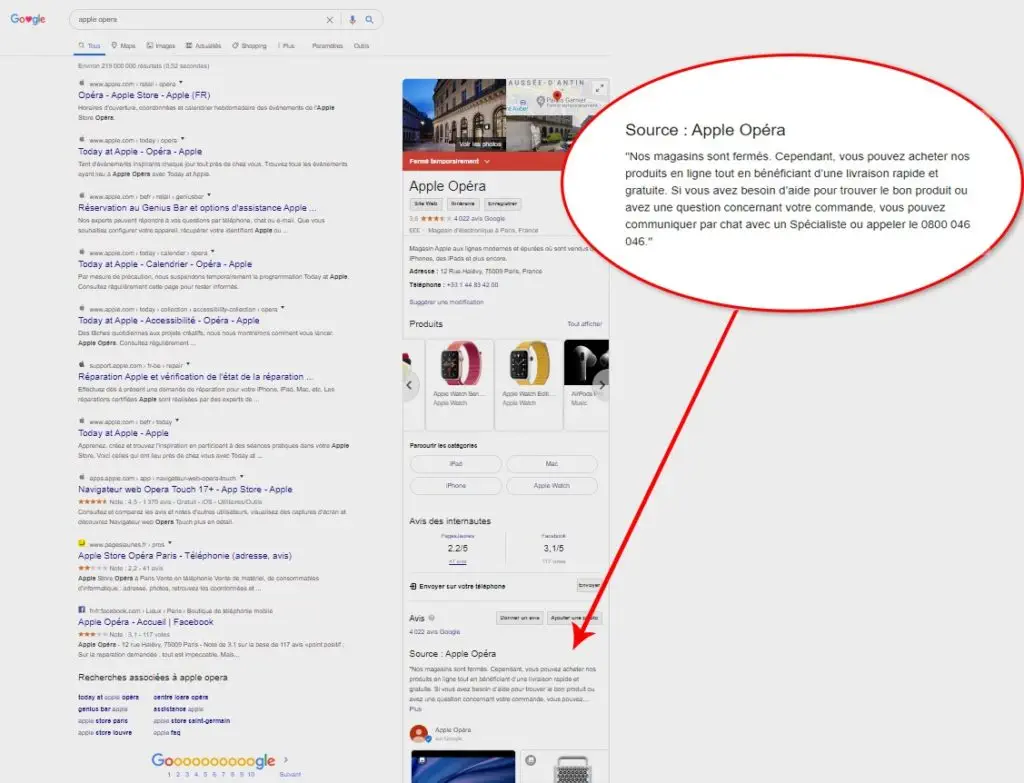Click the Google logo
This screenshot has height=783, width=1024.
(x=27, y=19)
